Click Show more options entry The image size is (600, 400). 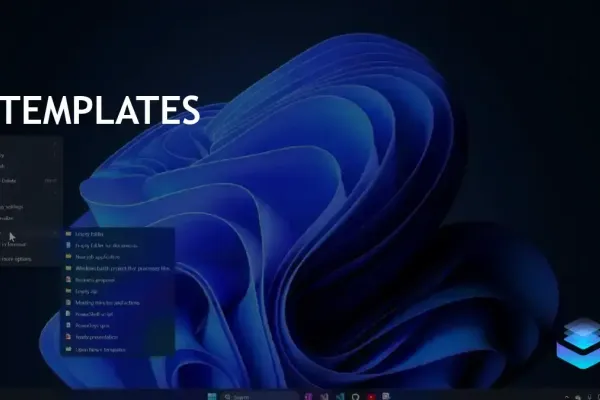click(30, 259)
